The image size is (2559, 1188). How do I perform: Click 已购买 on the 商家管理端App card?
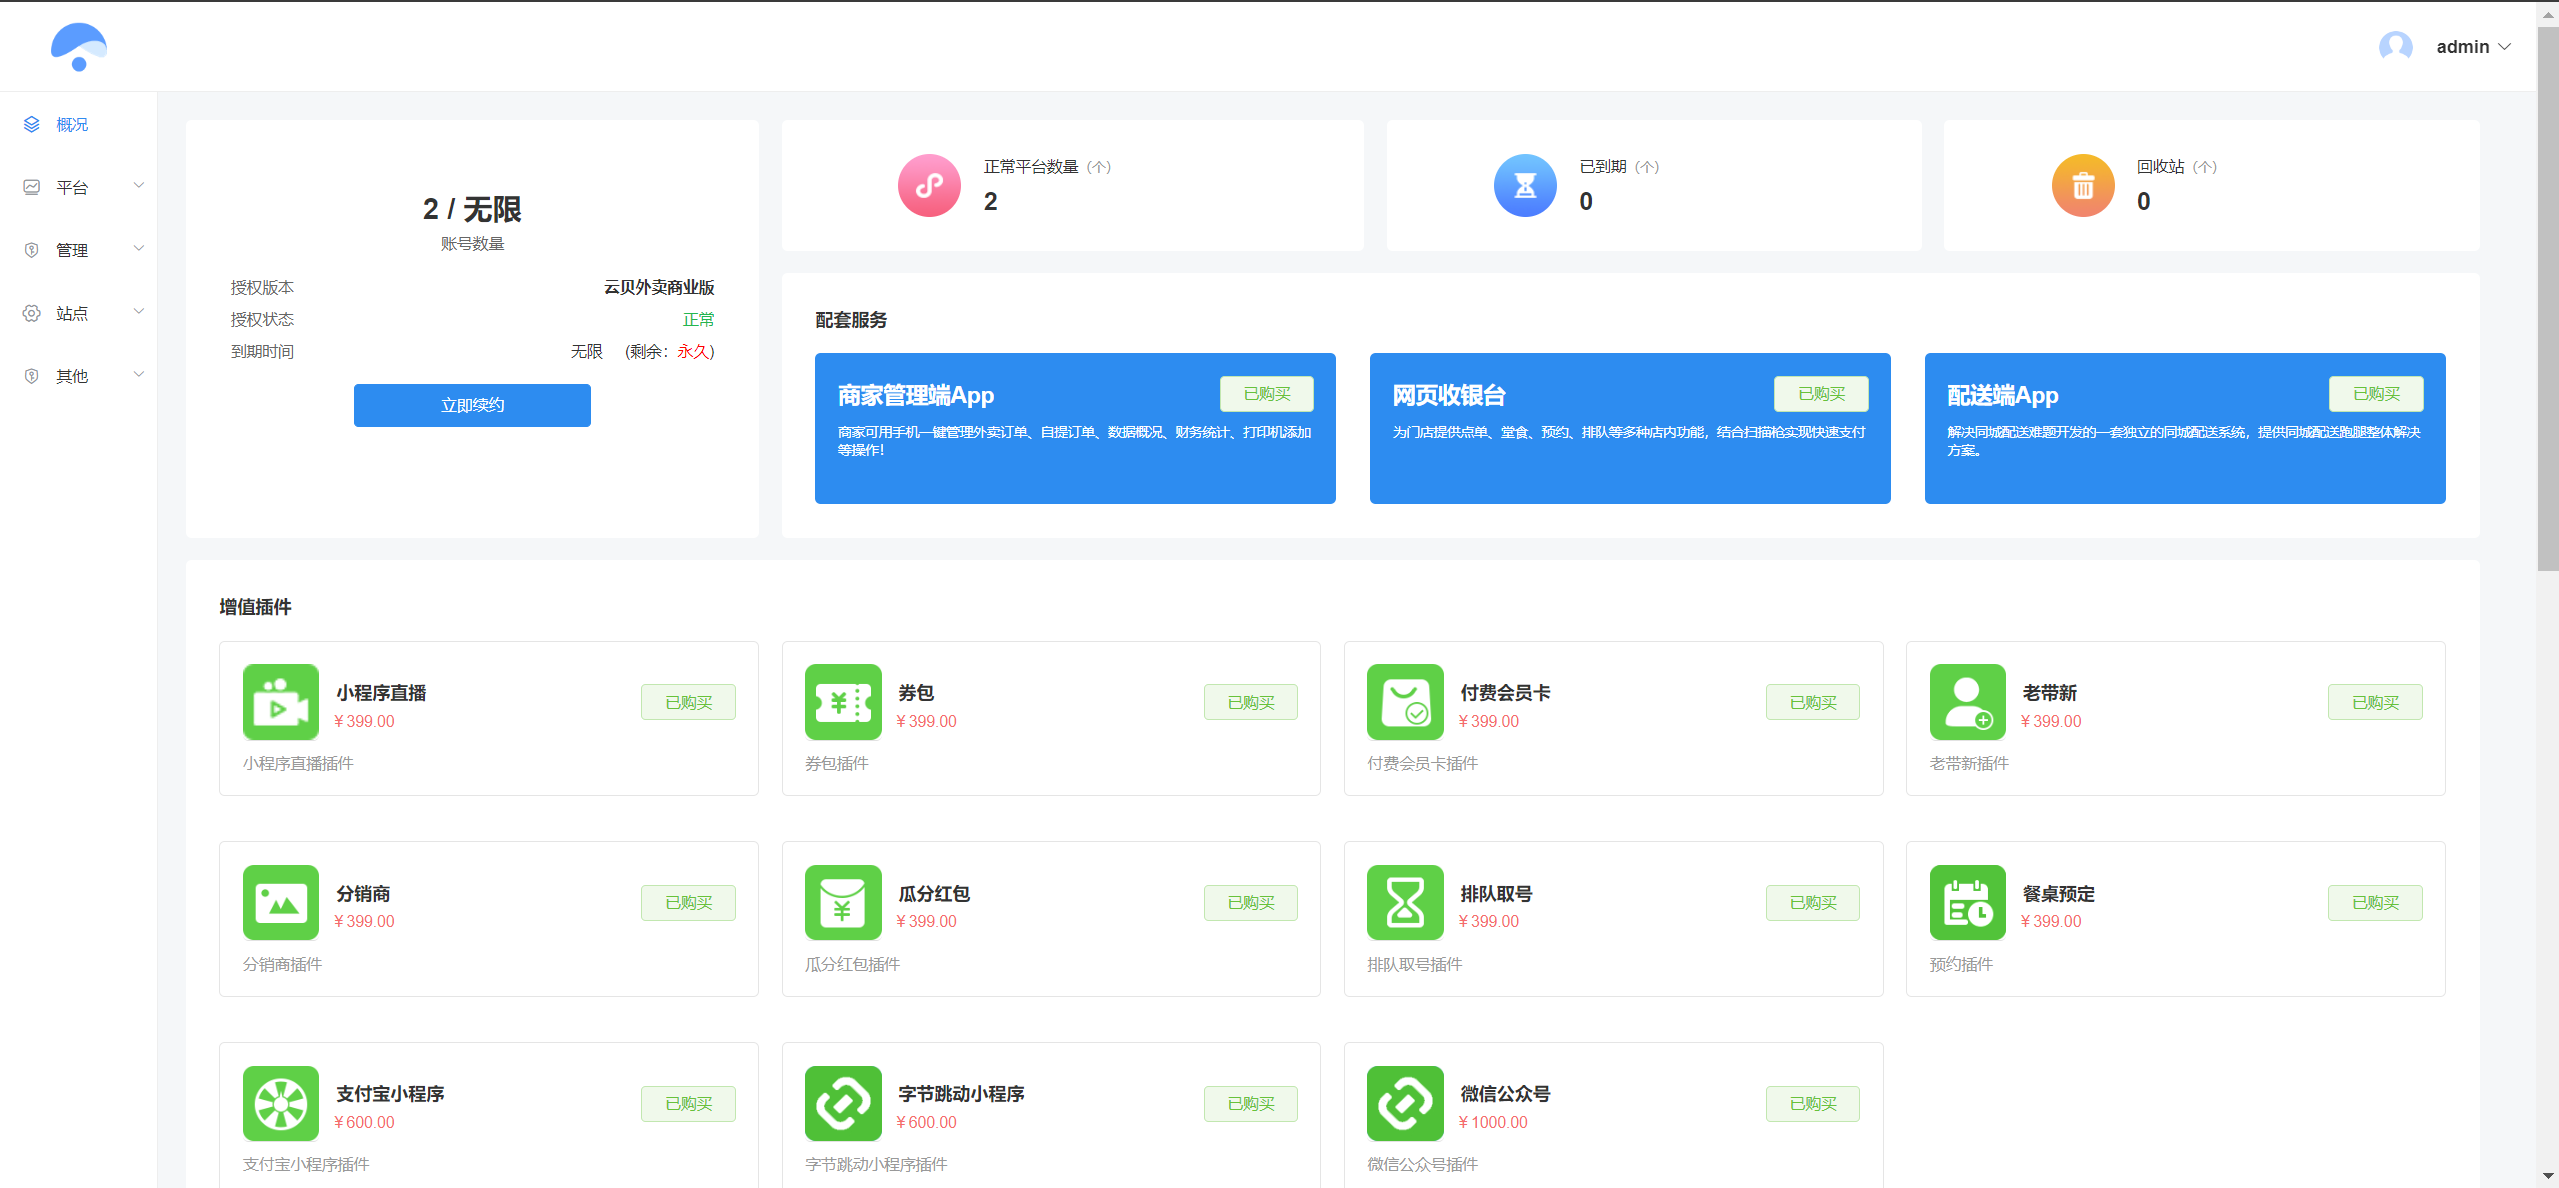[1266, 393]
